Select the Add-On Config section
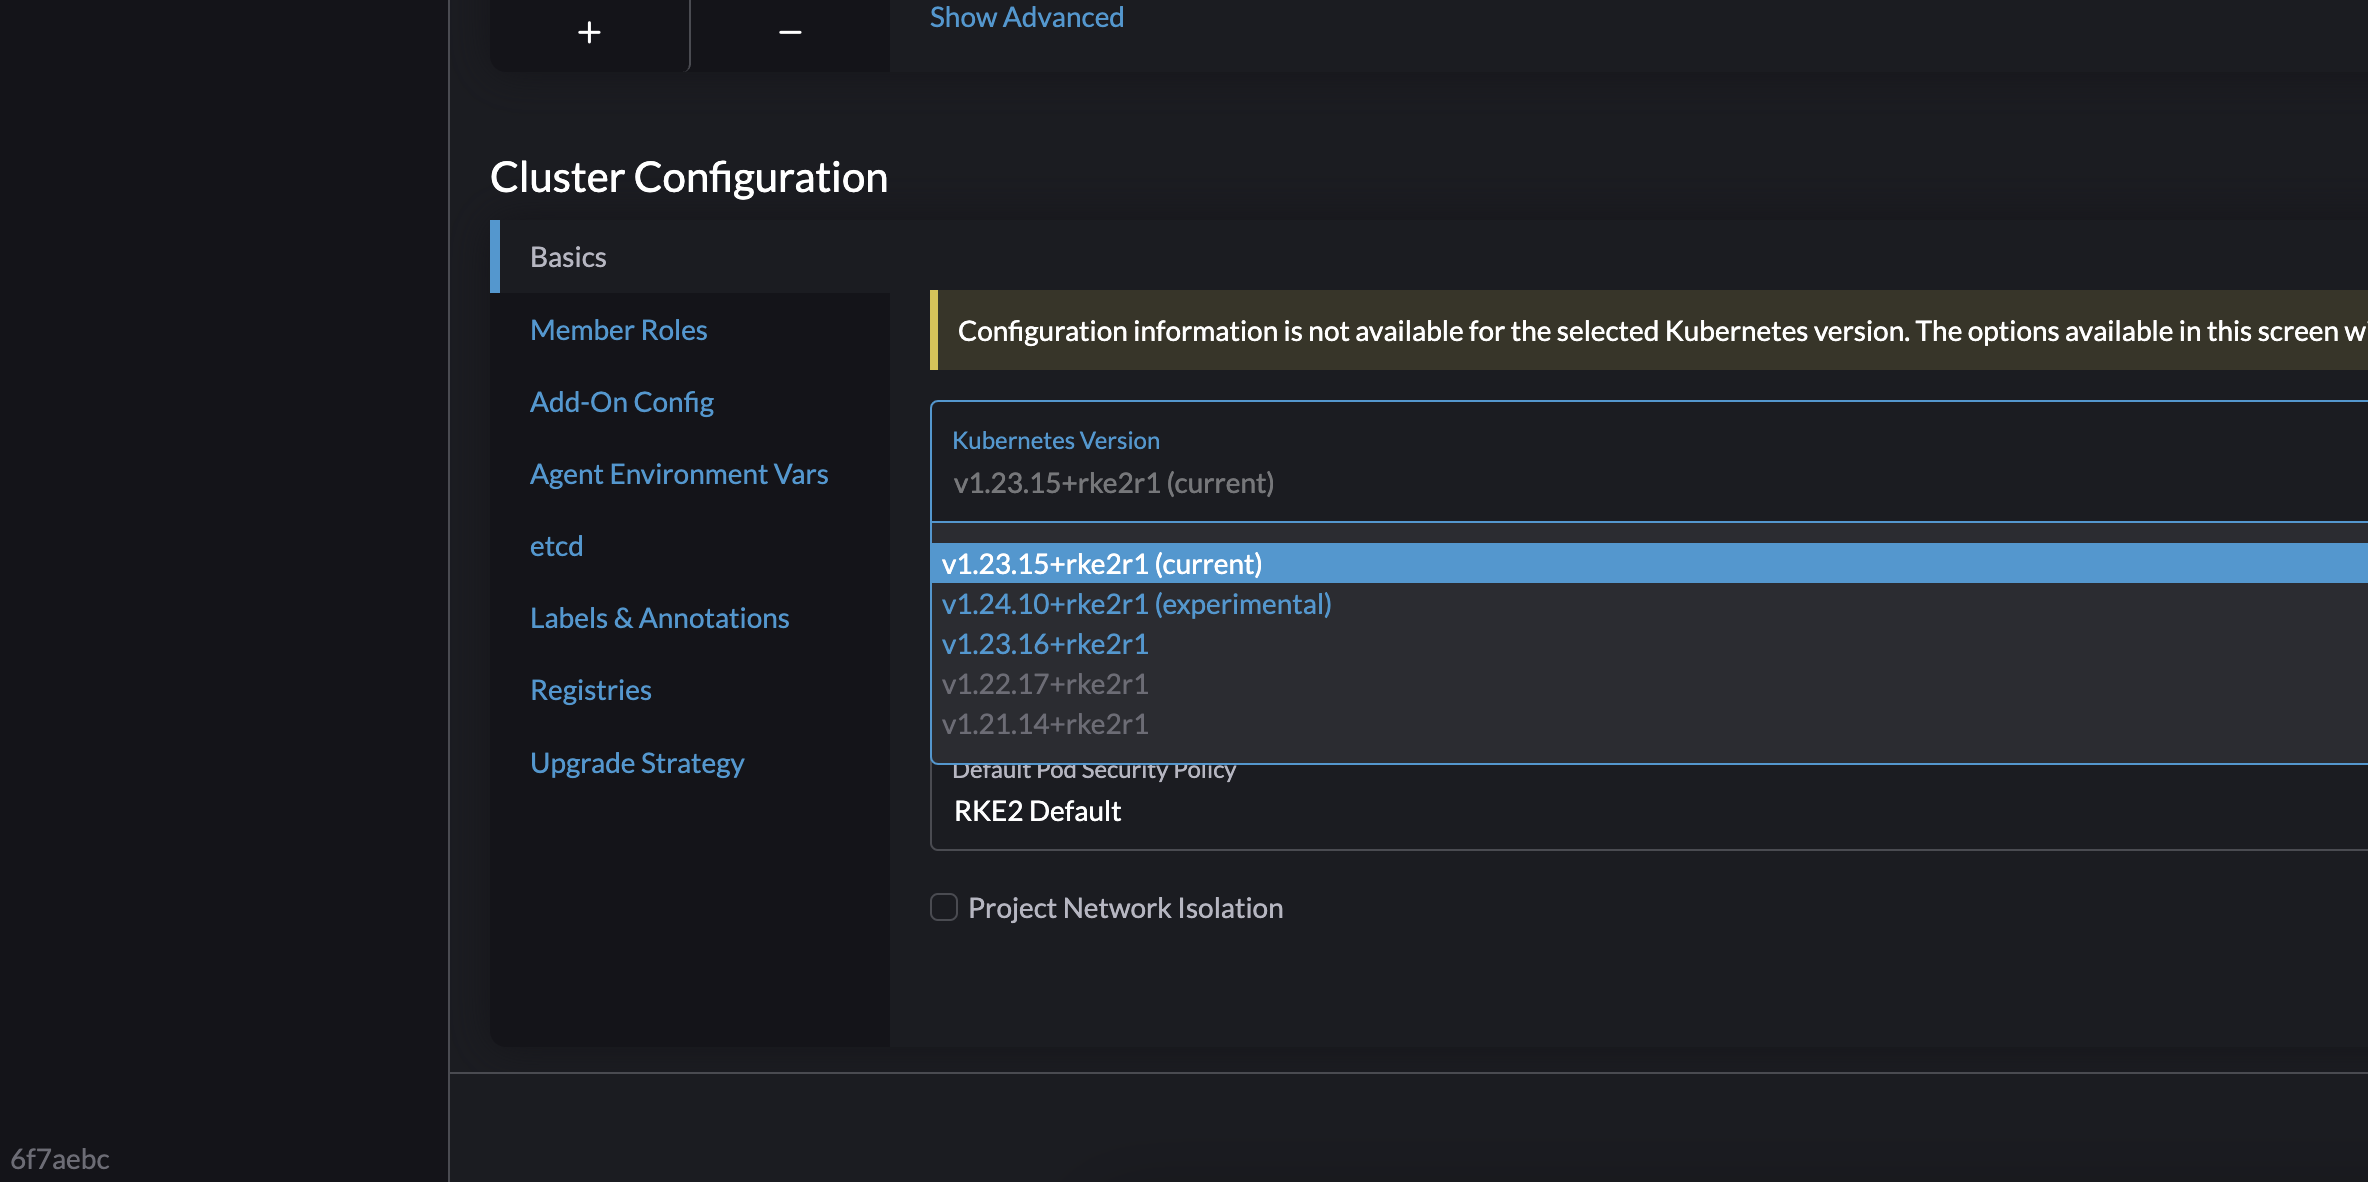Image resolution: width=2368 pixels, height=1182 pixels. click(621, 401)
